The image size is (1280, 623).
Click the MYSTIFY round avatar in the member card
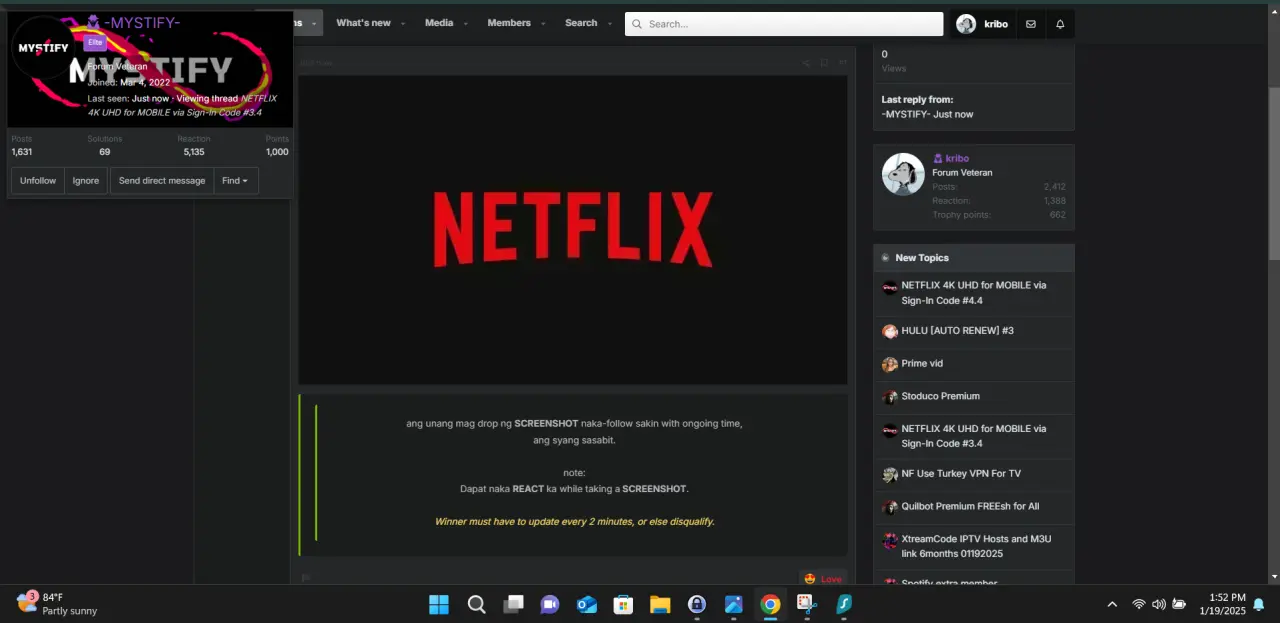click(43, 47)
